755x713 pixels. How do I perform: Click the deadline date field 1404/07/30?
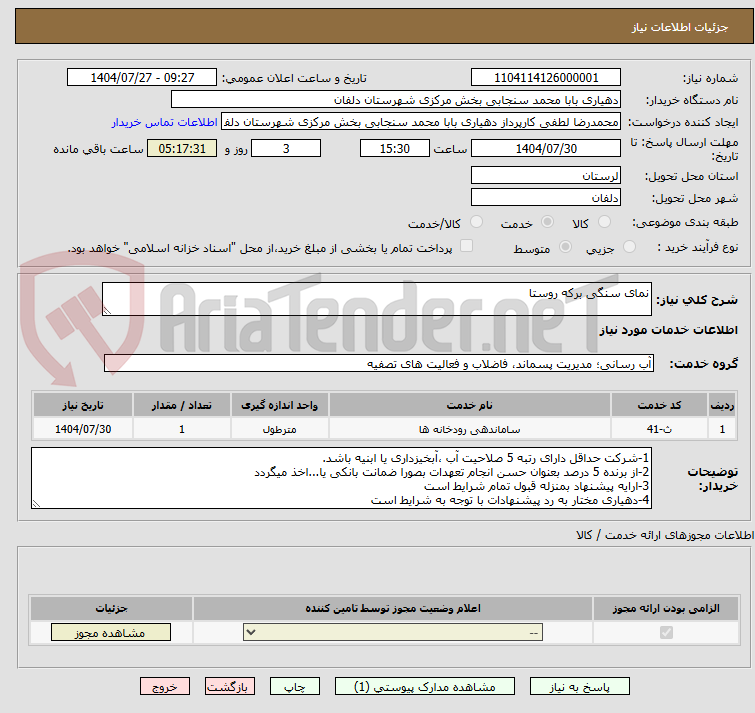[546, 148]
